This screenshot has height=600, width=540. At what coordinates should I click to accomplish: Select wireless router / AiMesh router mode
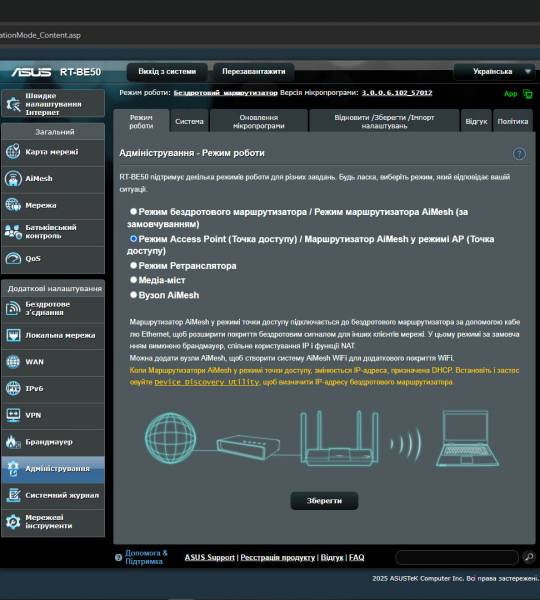[133, 211]
